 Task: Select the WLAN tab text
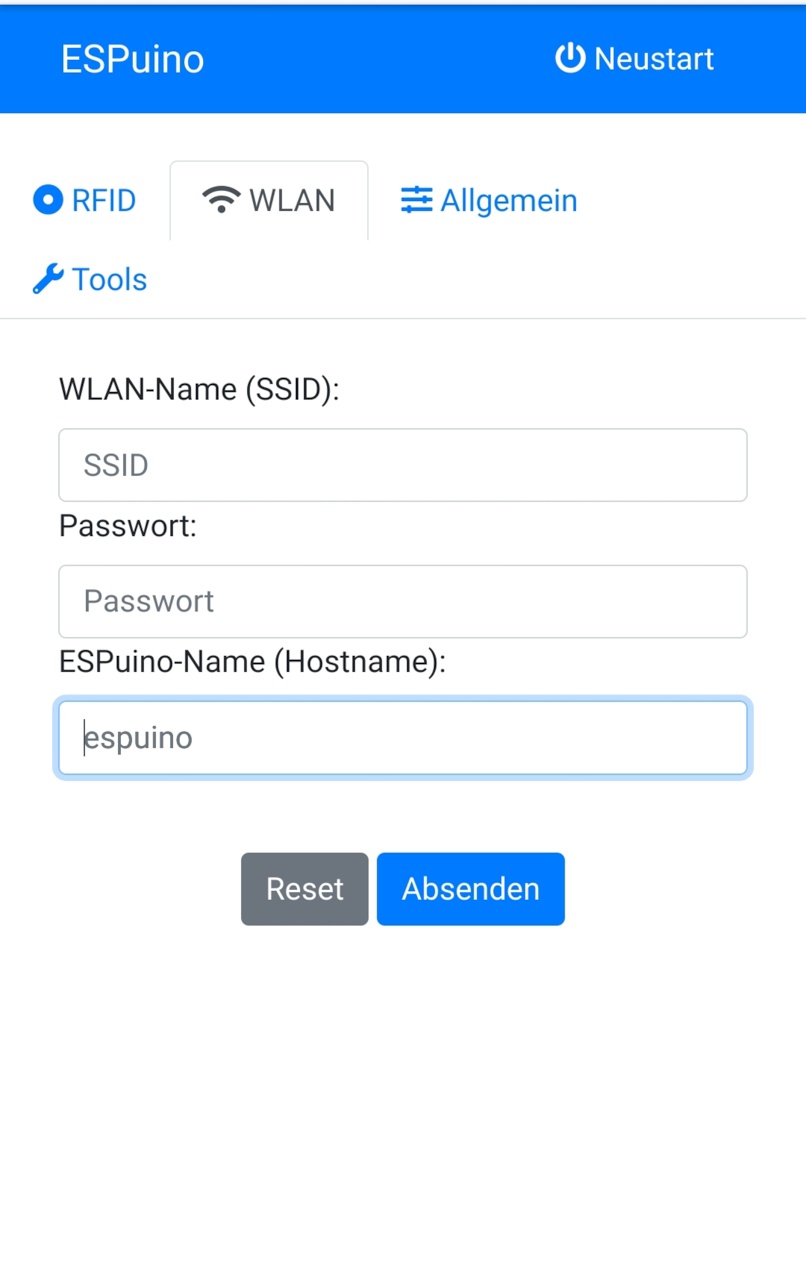(292, 200)
